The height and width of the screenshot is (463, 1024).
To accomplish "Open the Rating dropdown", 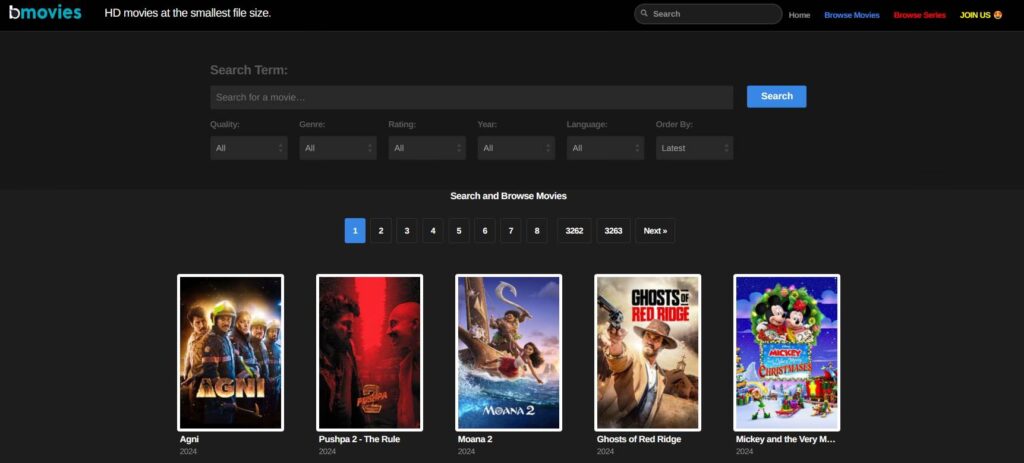I will 427,148.
